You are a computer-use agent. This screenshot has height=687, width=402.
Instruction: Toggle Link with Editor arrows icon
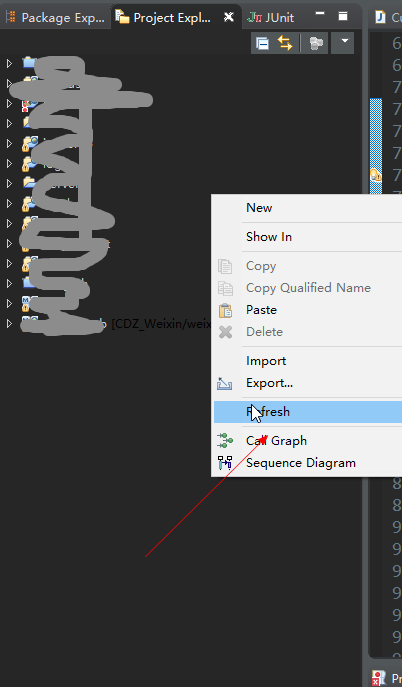[x=285, y=43]
